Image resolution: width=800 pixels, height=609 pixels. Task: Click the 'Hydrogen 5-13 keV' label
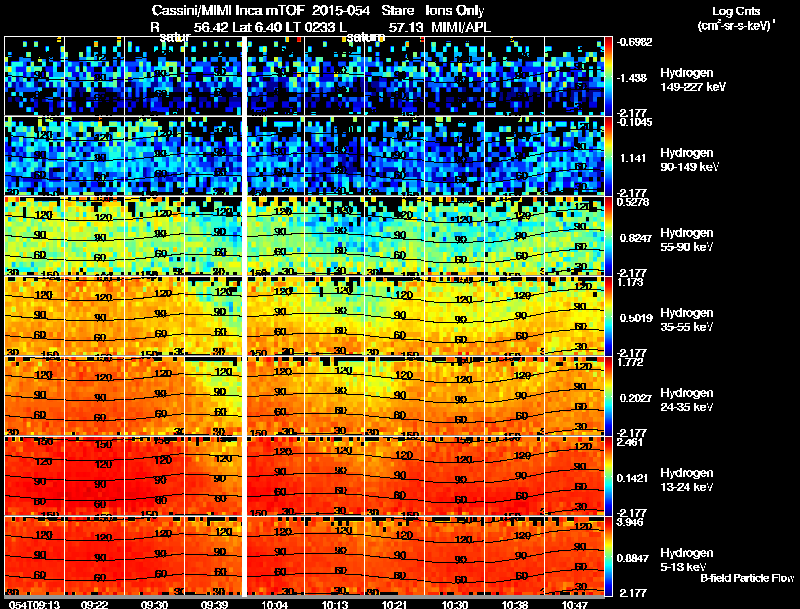click(687, 560)
